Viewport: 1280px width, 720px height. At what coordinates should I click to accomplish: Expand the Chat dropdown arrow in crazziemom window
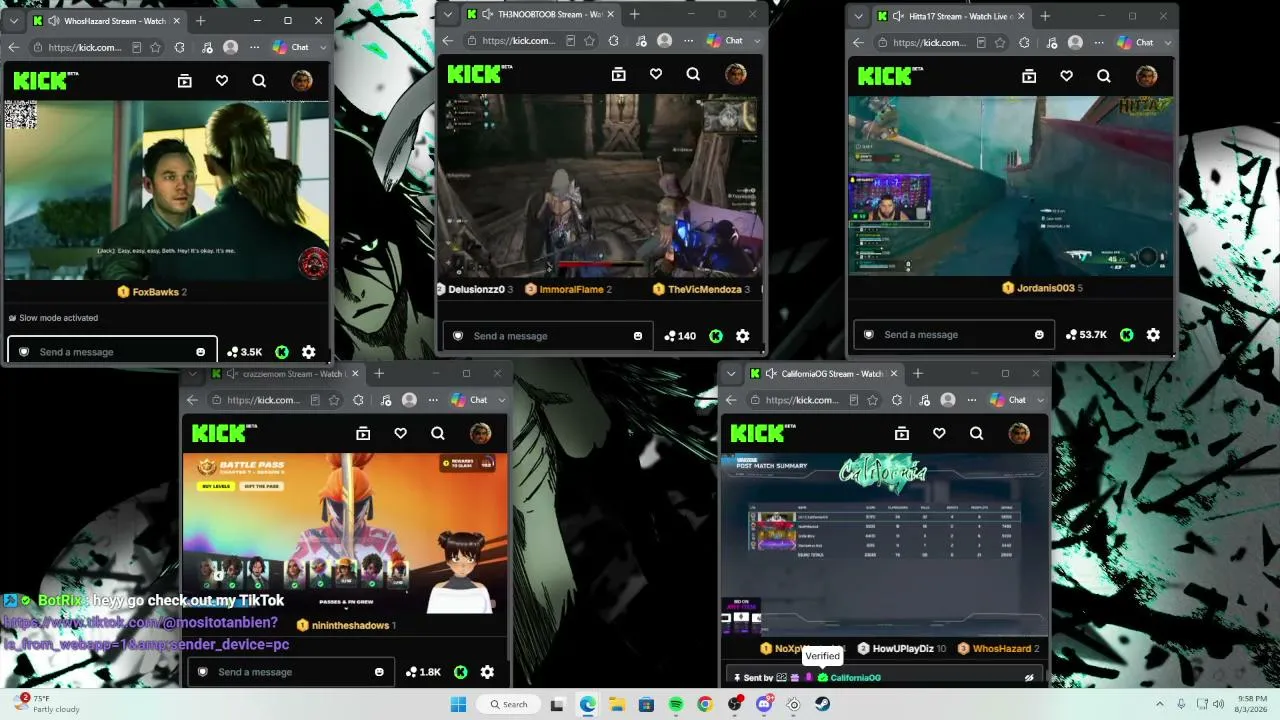click(502, 400)
